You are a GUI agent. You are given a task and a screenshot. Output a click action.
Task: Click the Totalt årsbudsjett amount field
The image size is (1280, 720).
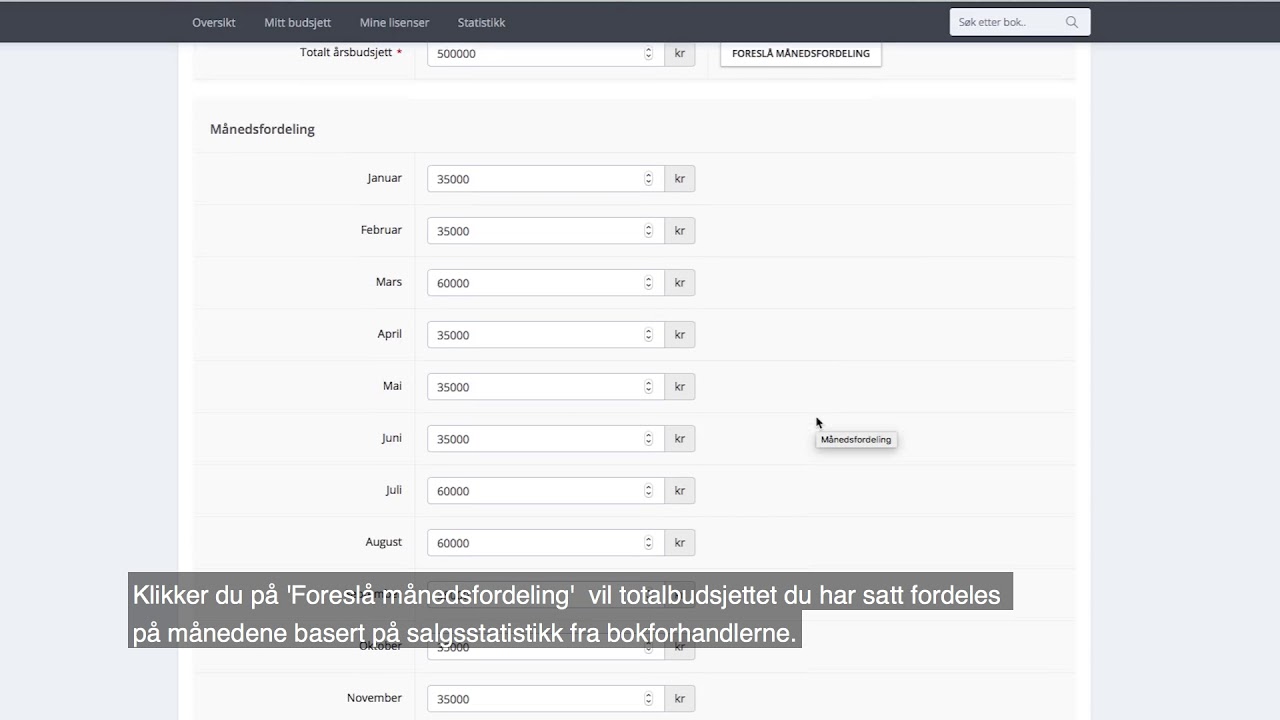click(x=546, y=53)
